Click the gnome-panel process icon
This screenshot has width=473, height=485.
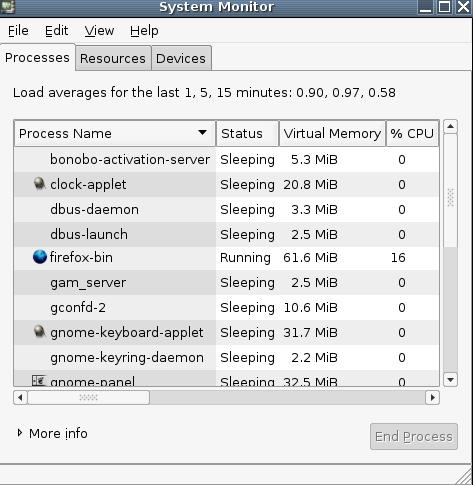[x=39, y=381]
